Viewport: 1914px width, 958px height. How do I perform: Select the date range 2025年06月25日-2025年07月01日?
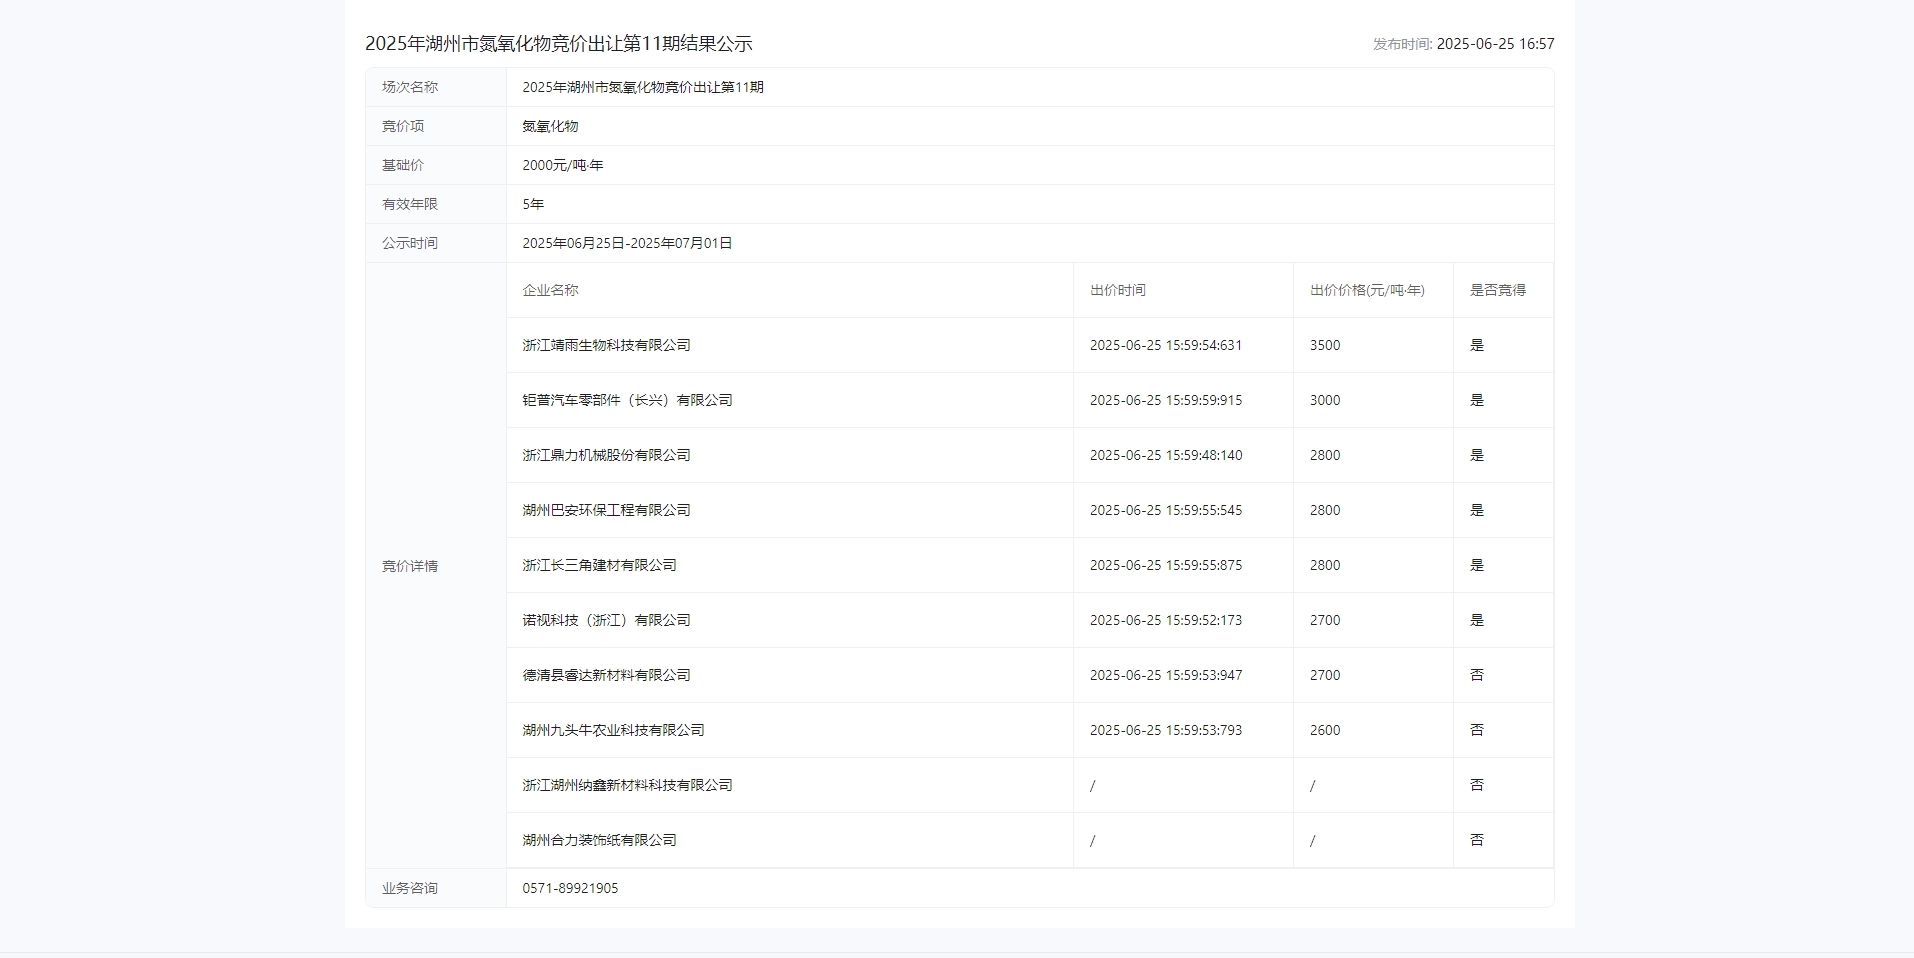pyautogui.click(x=627, y=243)
